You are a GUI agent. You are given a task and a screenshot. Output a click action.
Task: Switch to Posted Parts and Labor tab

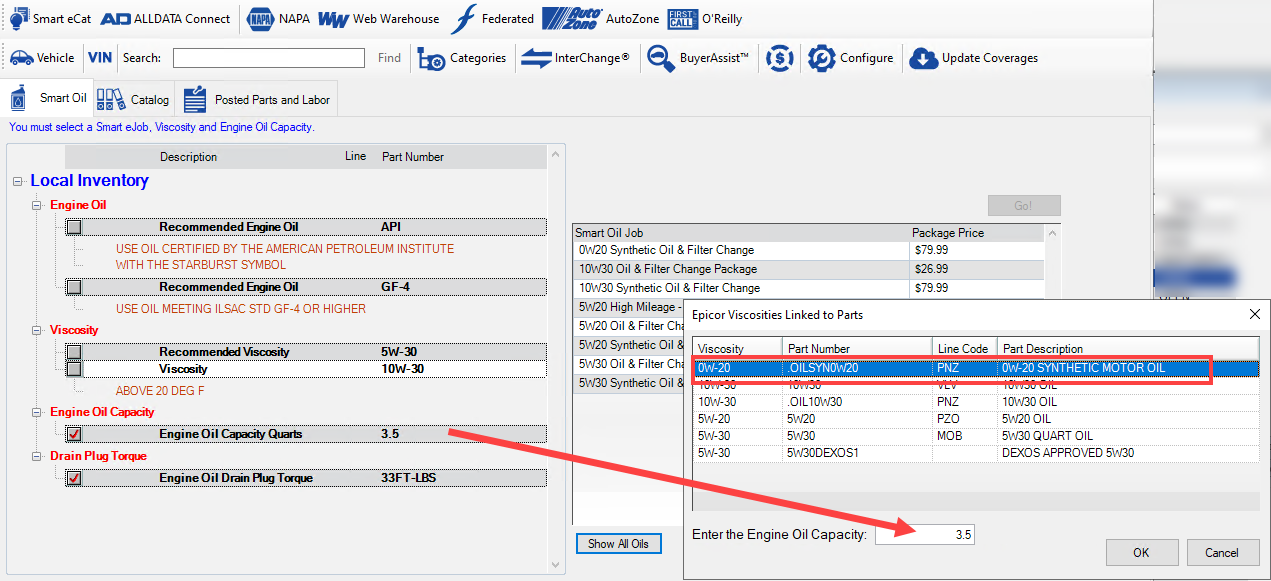(x=257, y=99)
